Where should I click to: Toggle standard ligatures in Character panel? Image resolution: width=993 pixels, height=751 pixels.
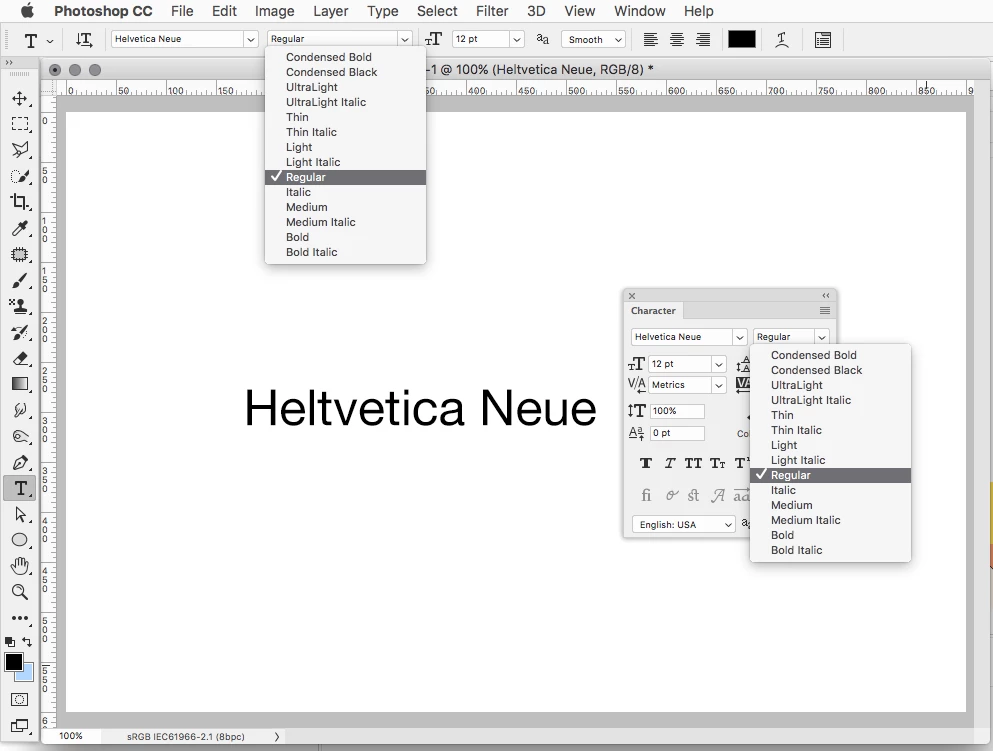pyautogui.click(x=645, y=495)
